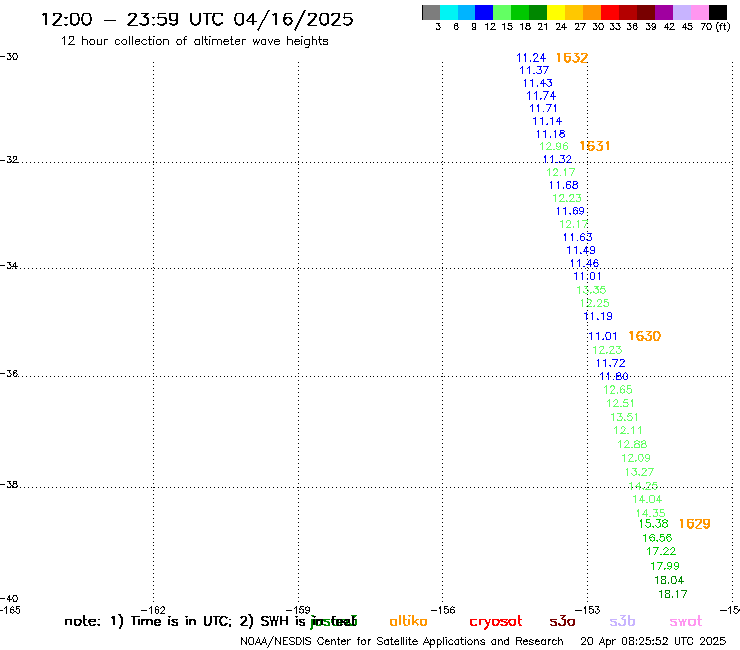Click the -153 longitude axis label
The height and width of the screenshot is (650, 740).
click(588, 611)
